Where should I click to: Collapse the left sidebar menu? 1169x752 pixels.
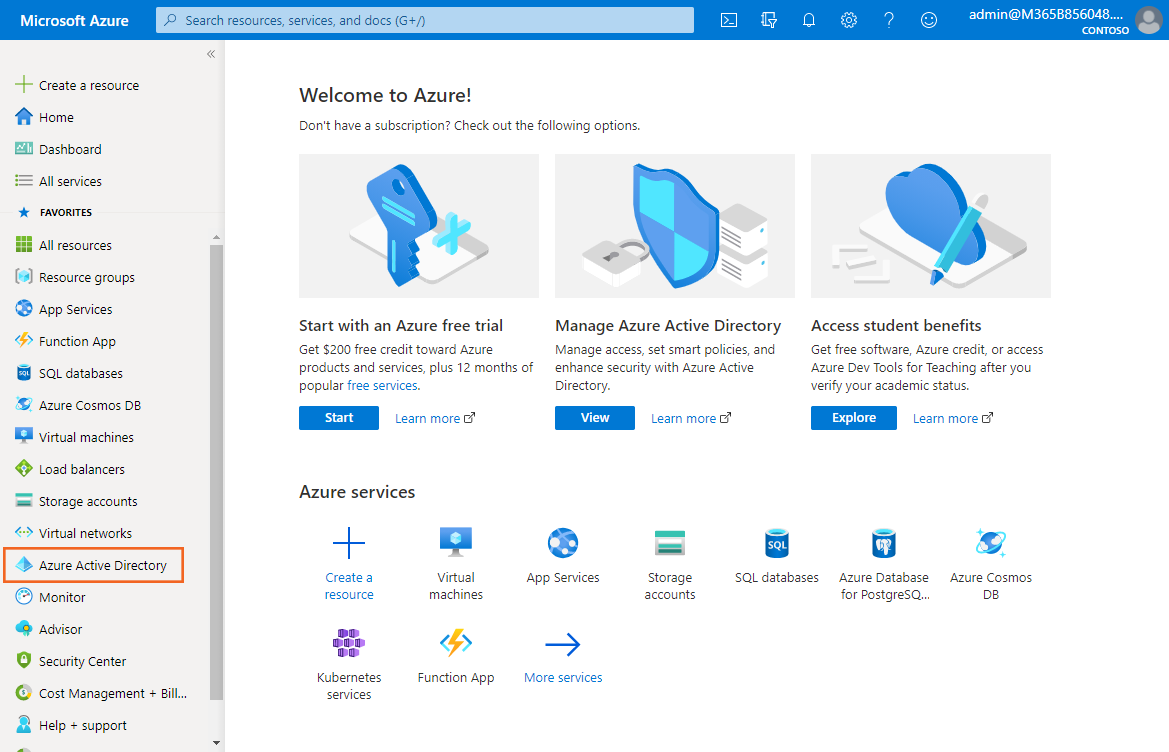point(211,54)
